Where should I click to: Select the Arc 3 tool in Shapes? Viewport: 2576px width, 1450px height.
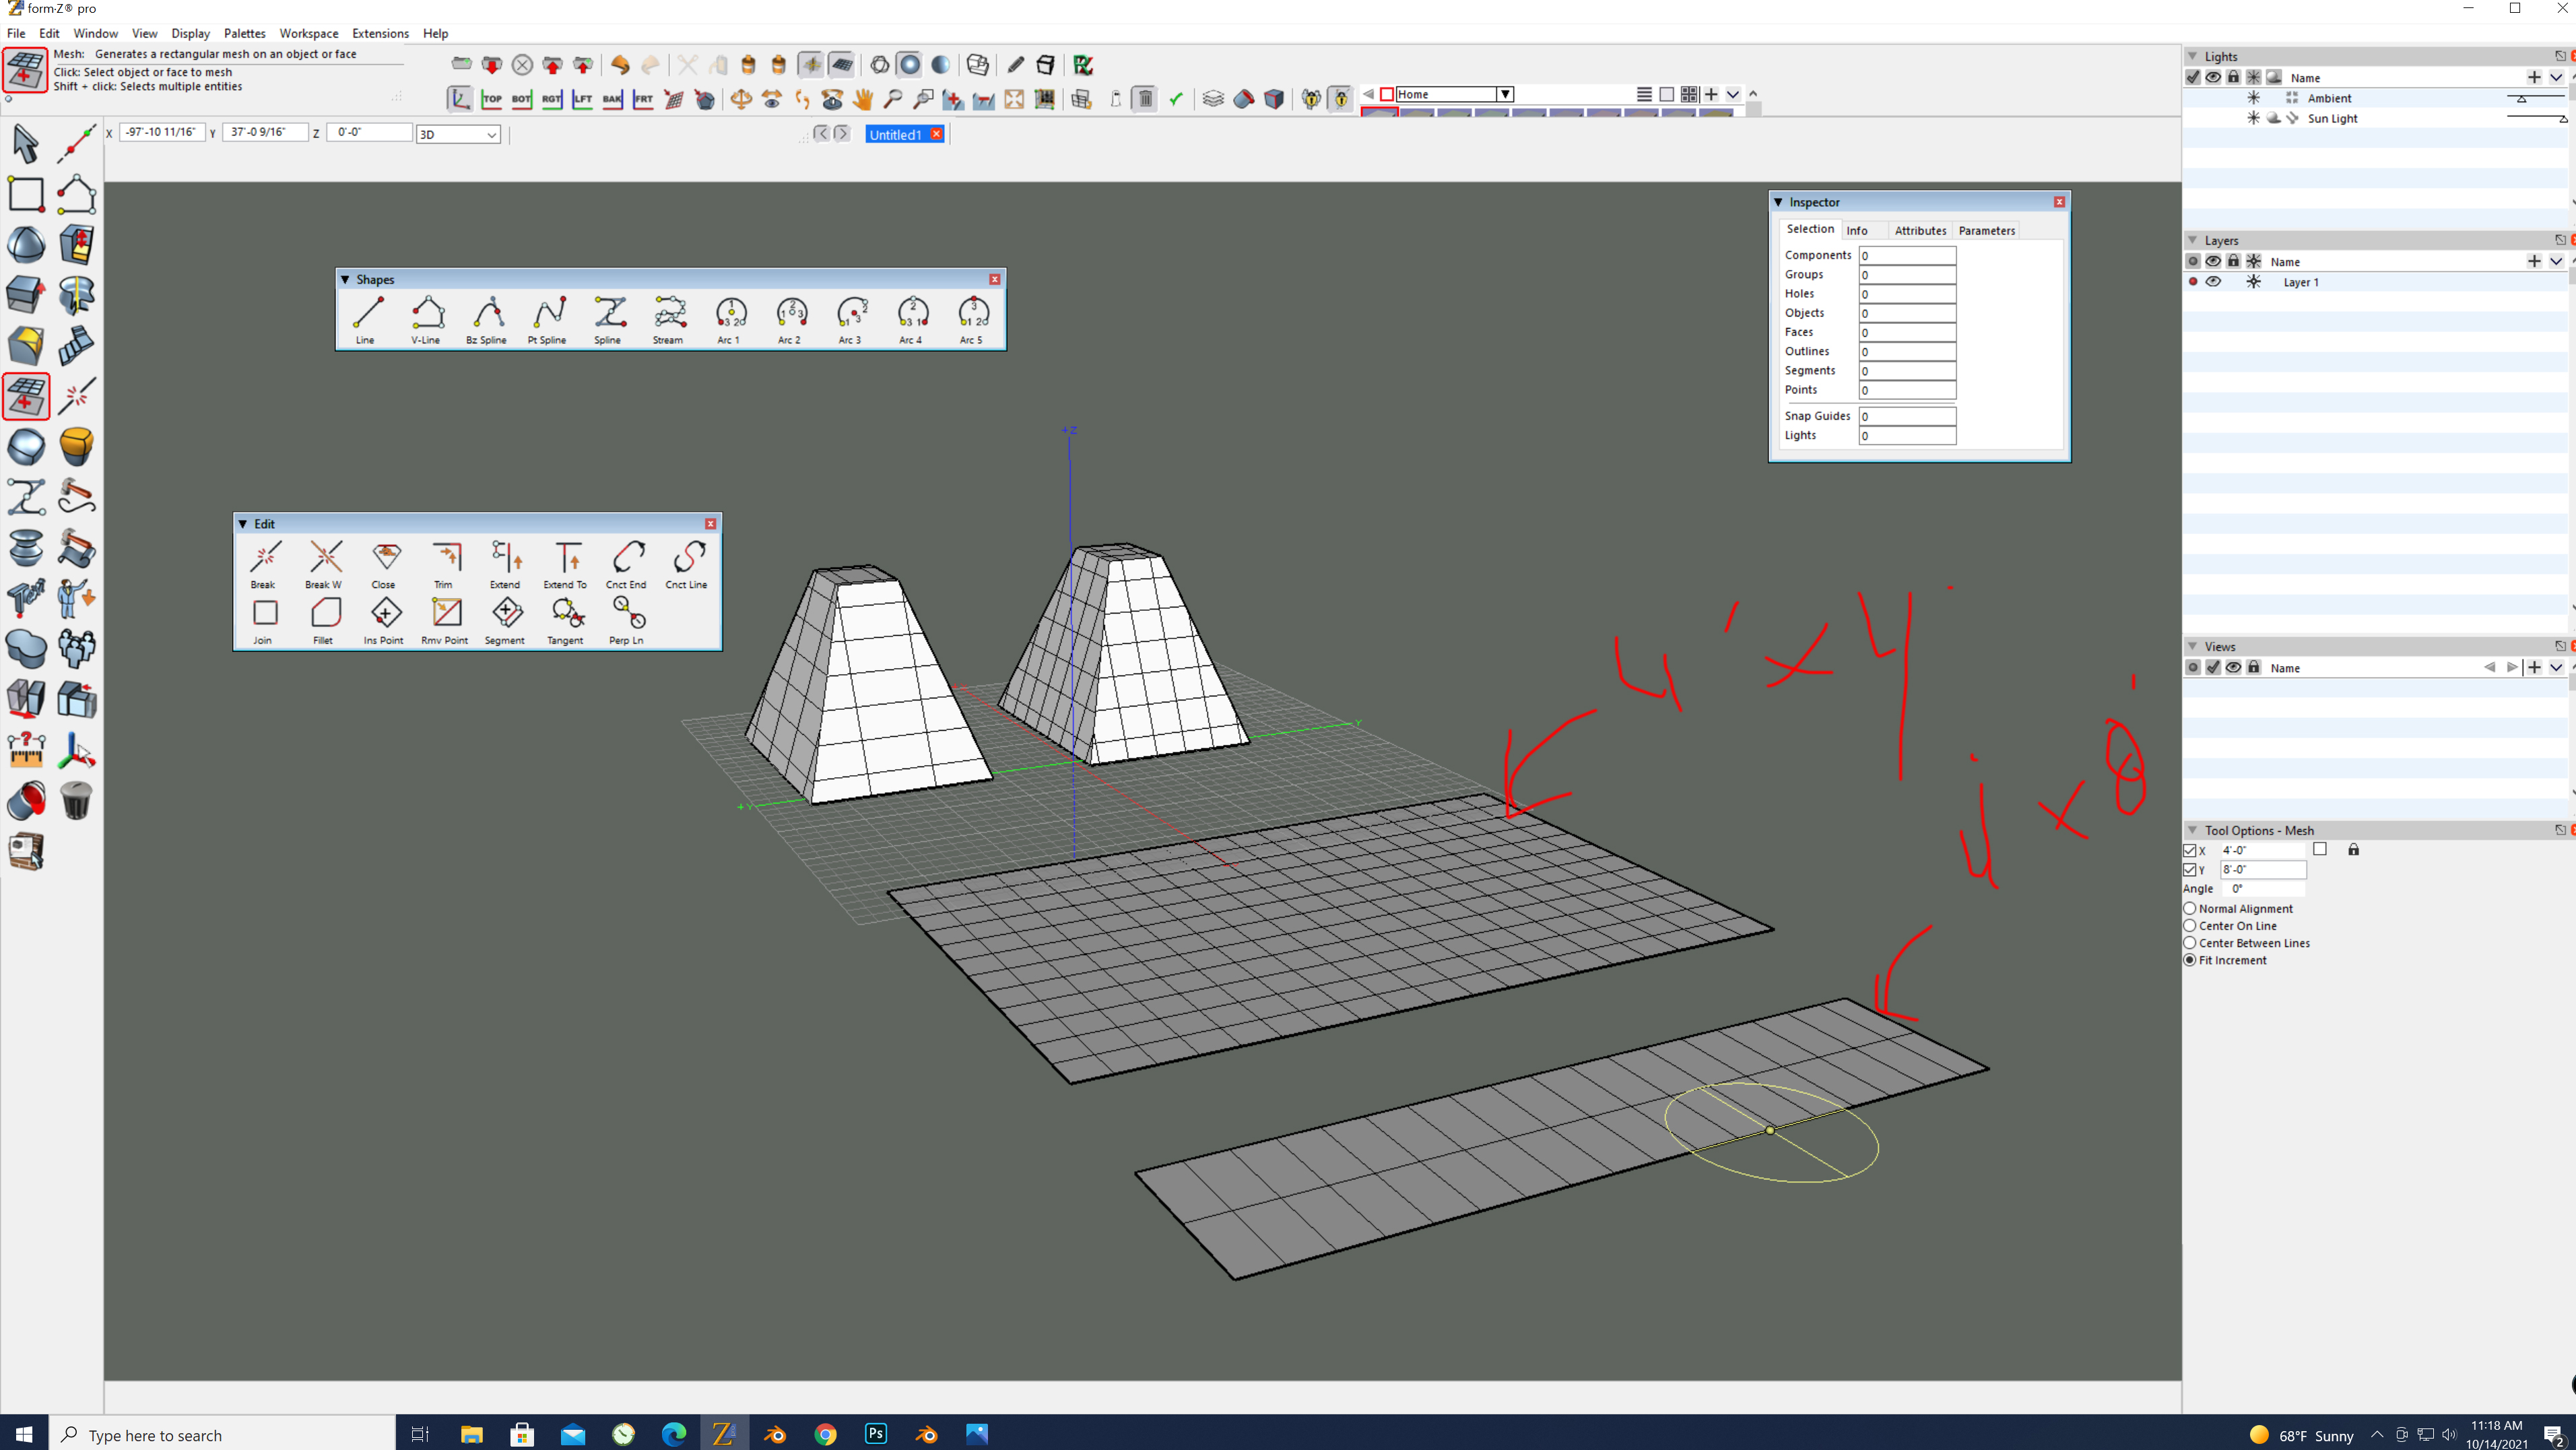[x=851, y=319]
